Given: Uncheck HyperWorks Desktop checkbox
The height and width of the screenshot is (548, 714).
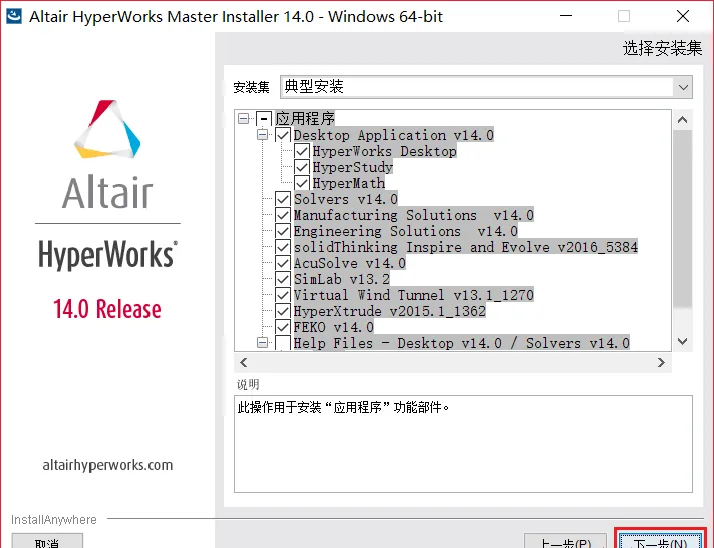Looking at the screenshot, I should coord(302,151).
